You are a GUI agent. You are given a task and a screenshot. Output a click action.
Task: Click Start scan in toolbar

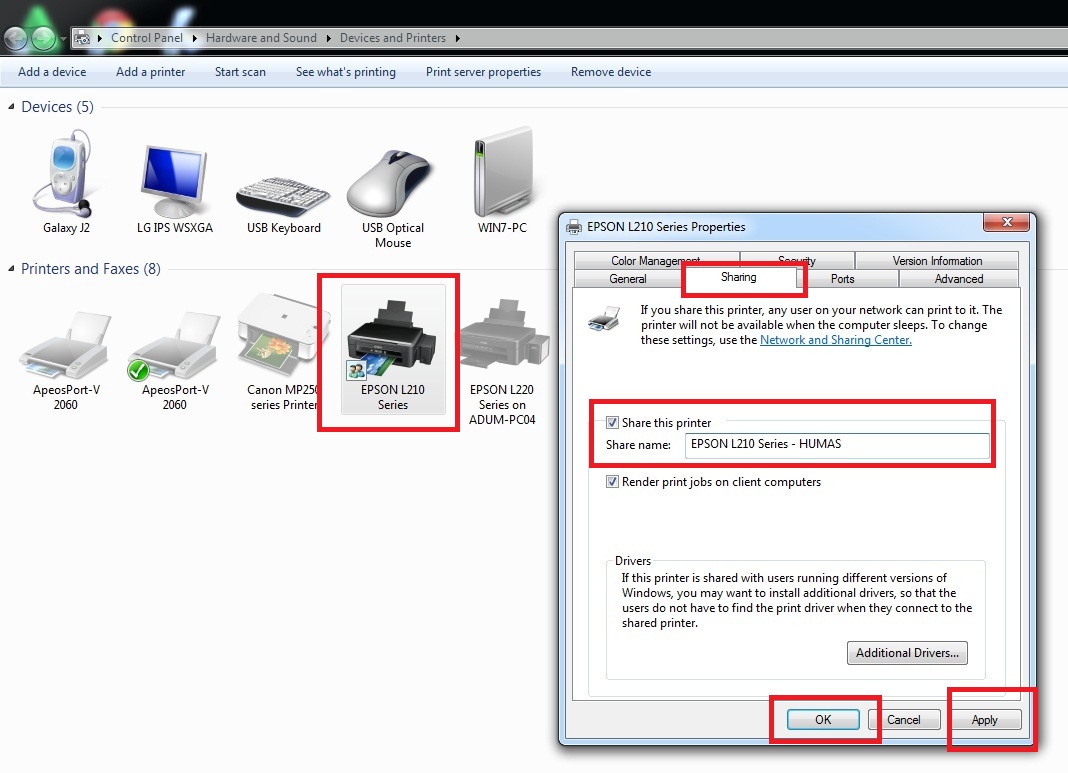click(x=240, y=72)
